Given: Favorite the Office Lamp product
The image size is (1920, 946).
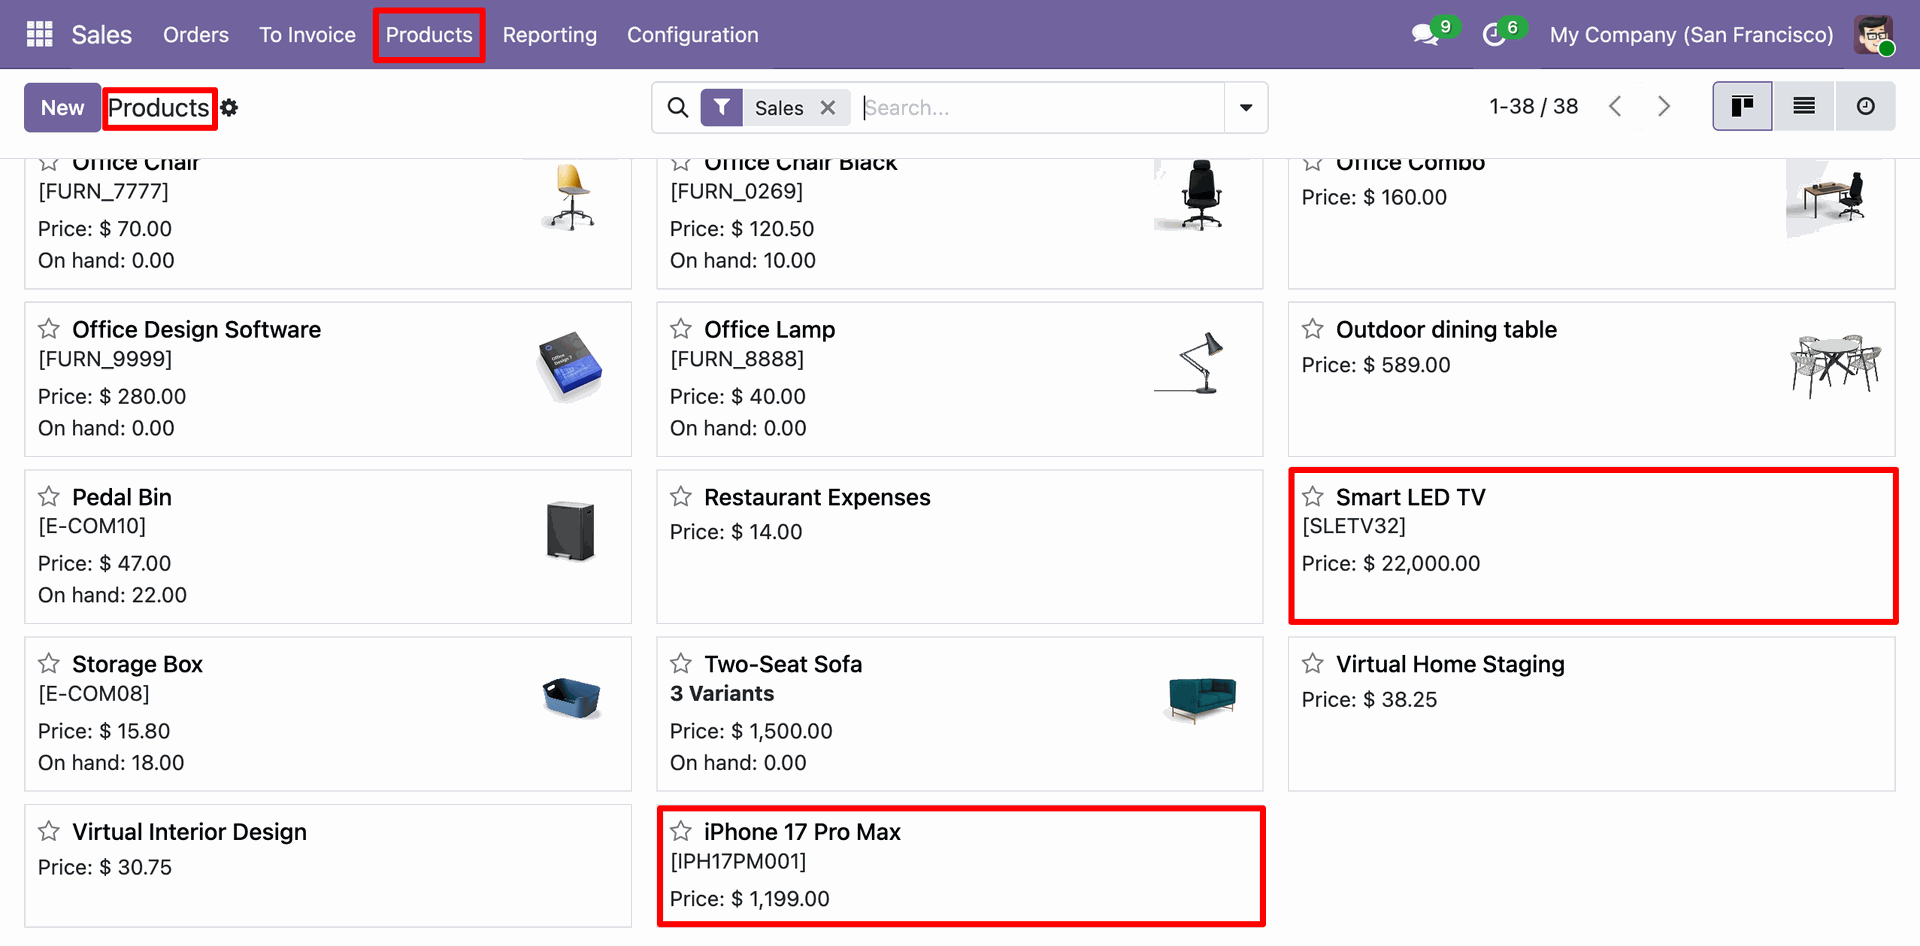Looking at the screenshot, I should (x=681, y=329).
